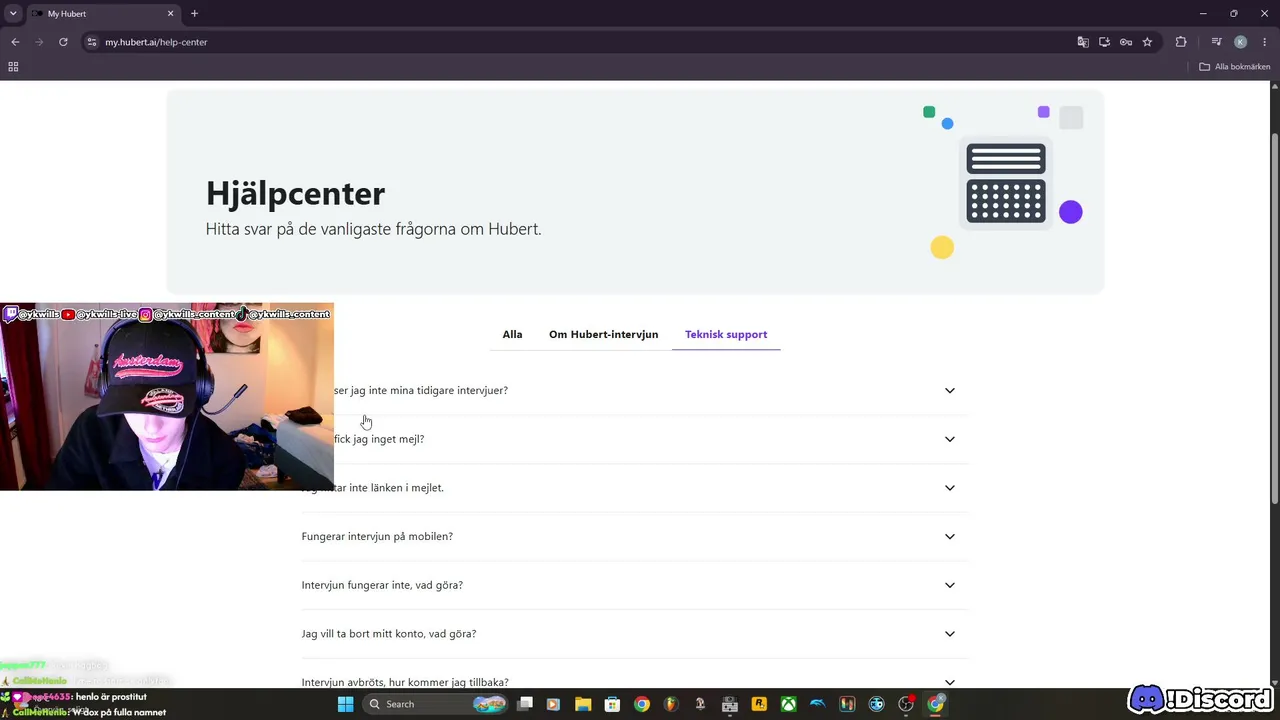Select the My Hubert browser tab
1280x720 pixels.
click(x=103, y=14)
